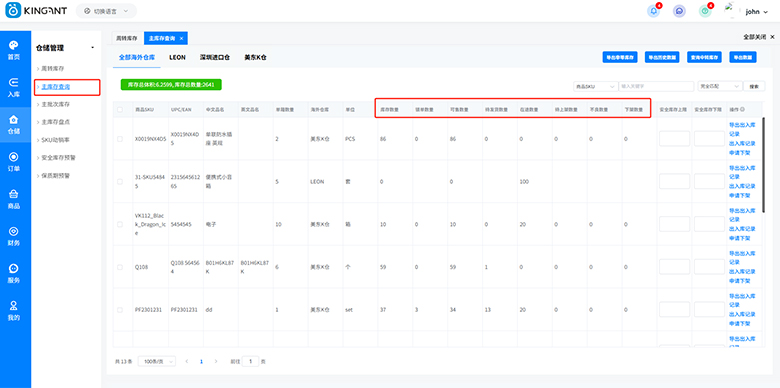Click the keyword search input field
The height and width of the screenshot is (388, 780).
(x=656, y=86)
